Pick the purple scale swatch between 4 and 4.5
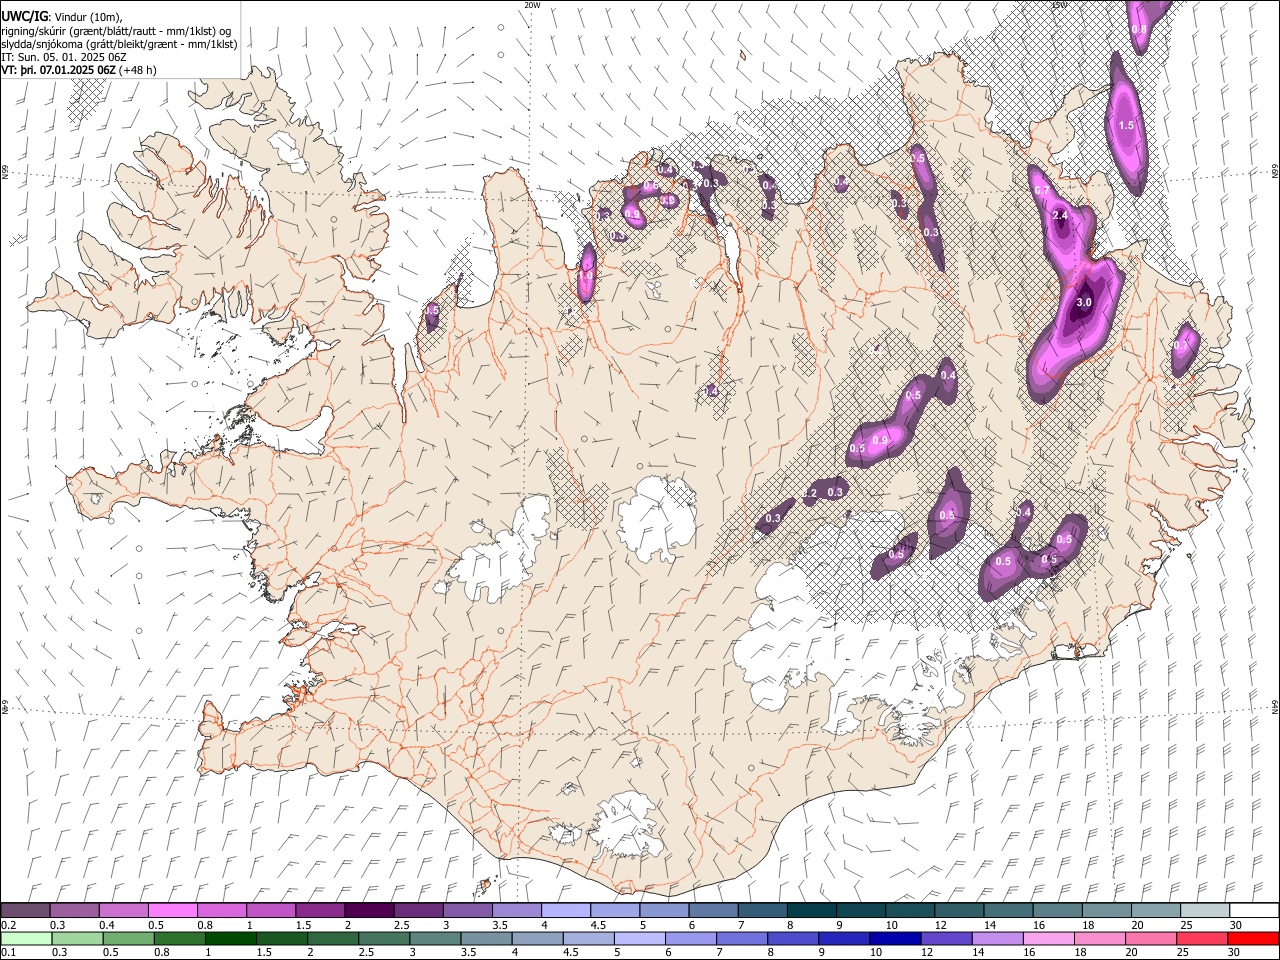Screen dimensions: 1280x960 tap(566, 910)
